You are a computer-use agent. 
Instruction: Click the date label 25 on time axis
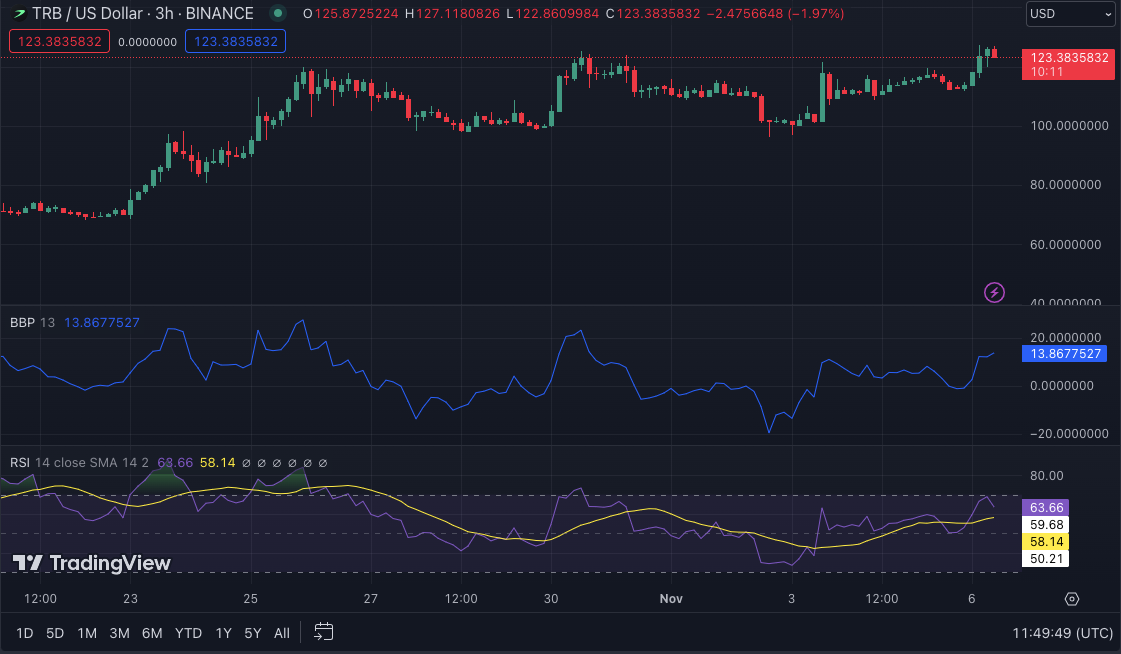point(250,599)
